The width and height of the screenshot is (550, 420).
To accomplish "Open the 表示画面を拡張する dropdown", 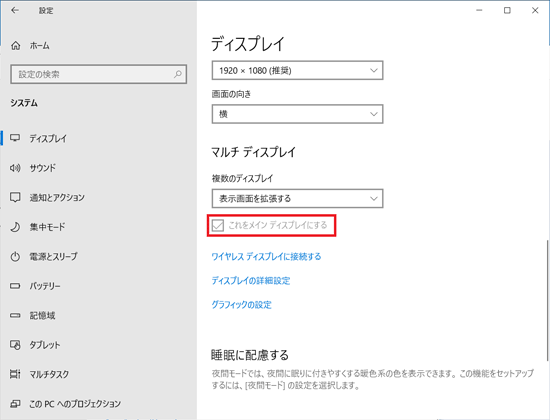I will pos(297,199).
